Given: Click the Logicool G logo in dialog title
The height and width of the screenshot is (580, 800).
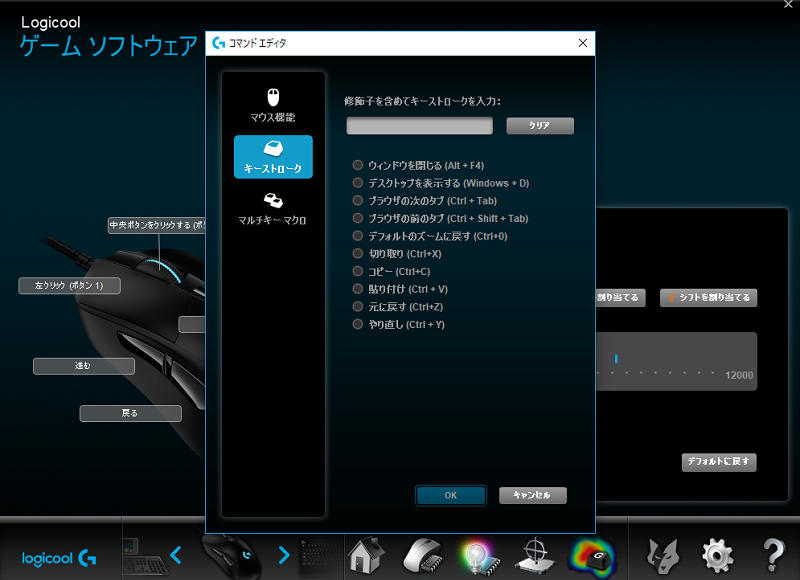Looking at the screenshot, I should pyautogui.click(x=218, y=43).
